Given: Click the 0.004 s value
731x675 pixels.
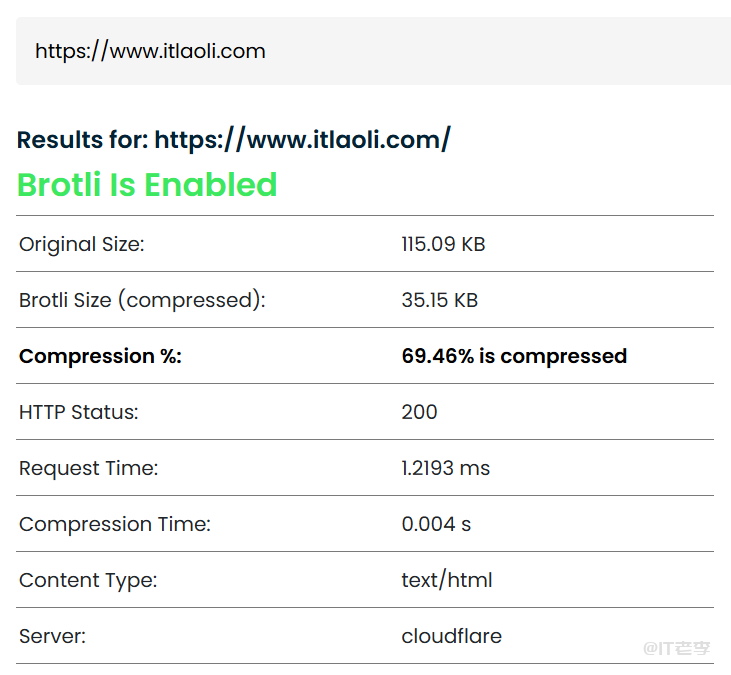Looking at the screenshot, I should tap(436, 524).
